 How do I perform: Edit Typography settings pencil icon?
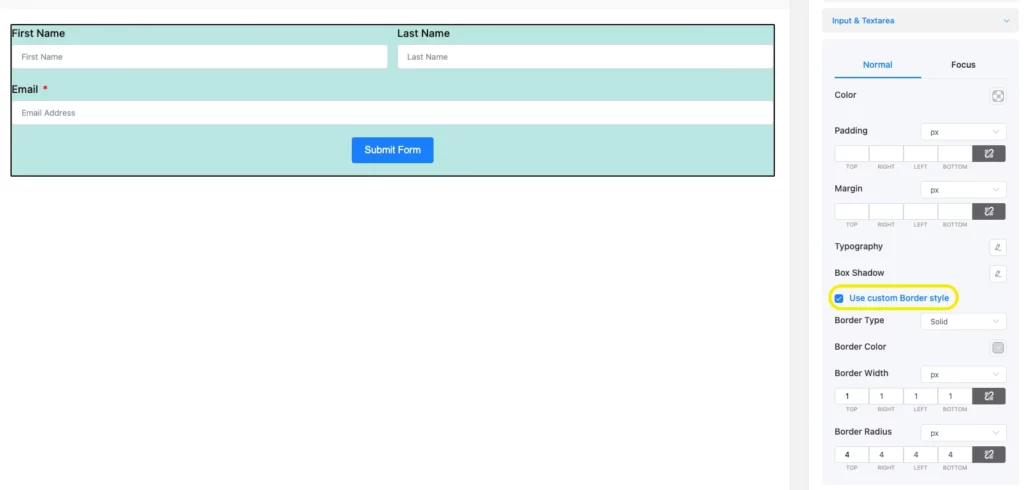(x=997, y=247)
